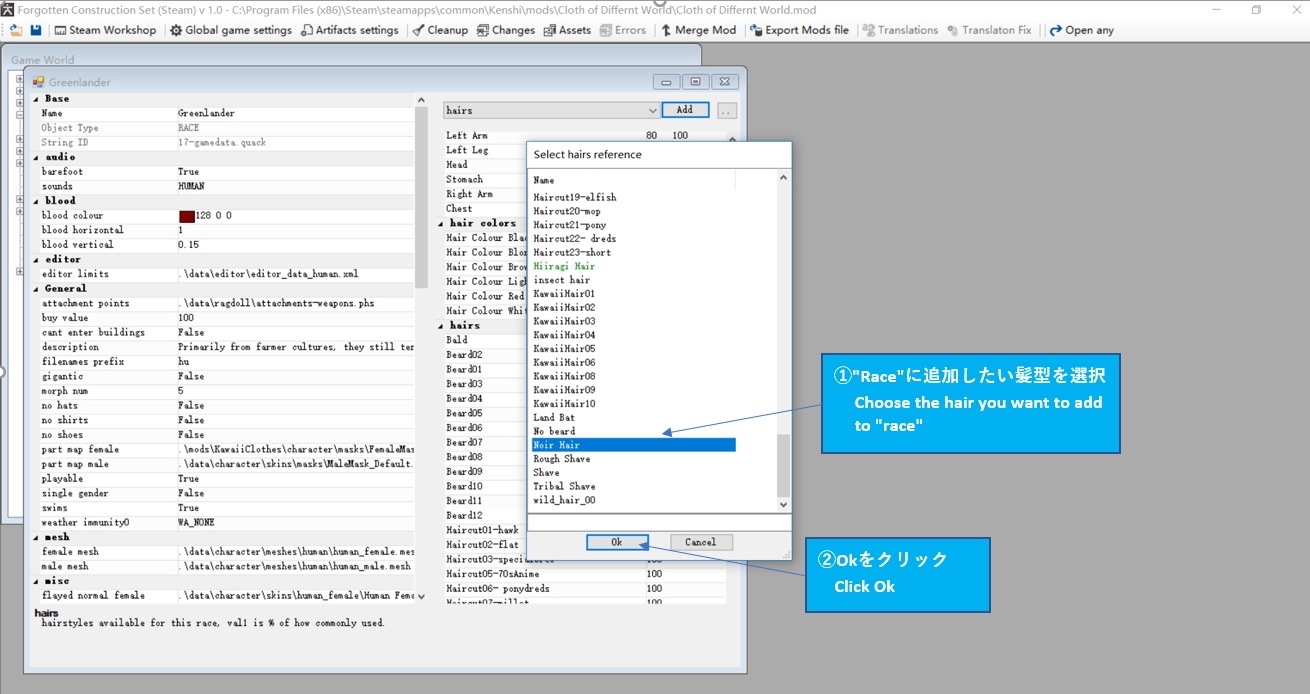Click the Translaton Fix toolbar item
This screenshot has width=1310, height=694.
(988, 30)
